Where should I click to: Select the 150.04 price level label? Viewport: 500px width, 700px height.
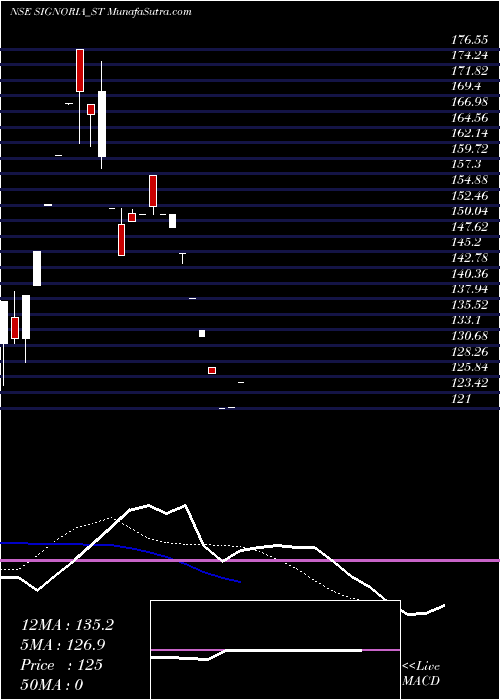(469, 211)
